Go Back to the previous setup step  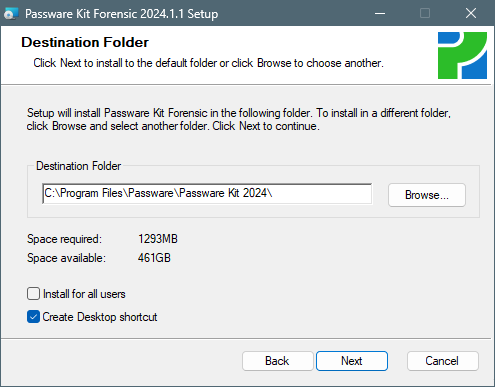pos(277,361)
